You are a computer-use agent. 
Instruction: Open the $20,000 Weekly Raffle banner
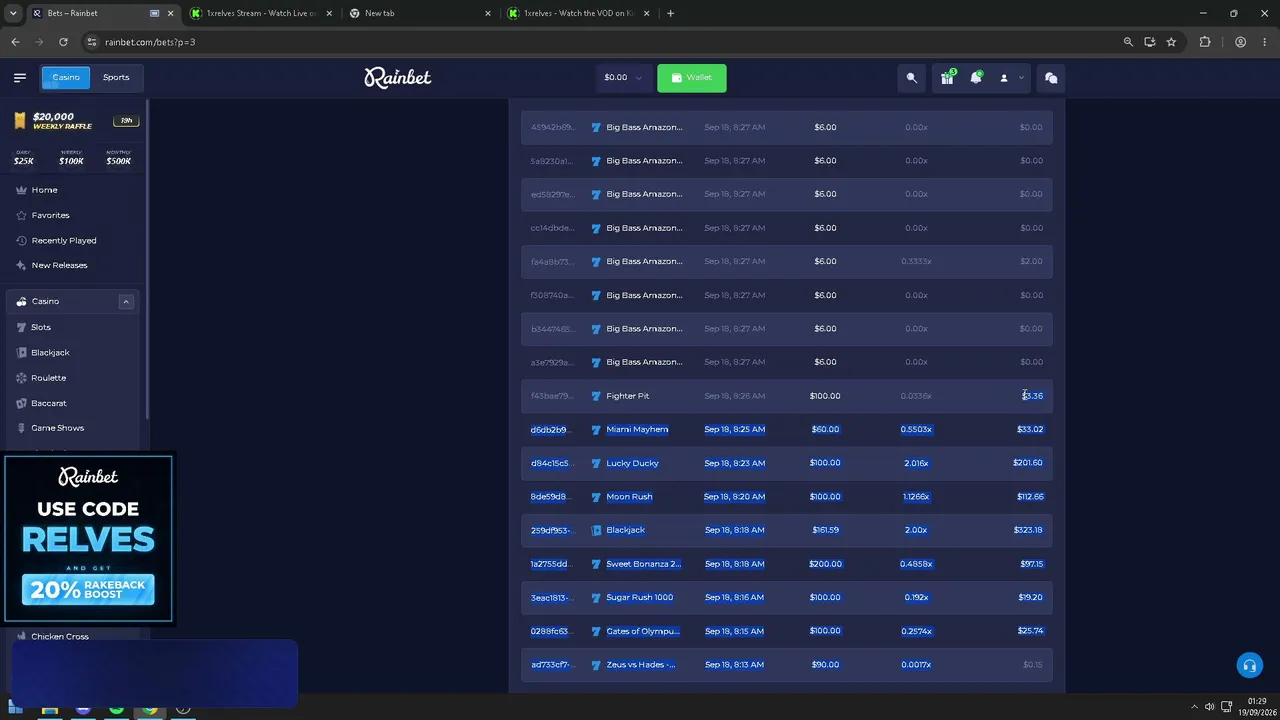pos(75,121)
